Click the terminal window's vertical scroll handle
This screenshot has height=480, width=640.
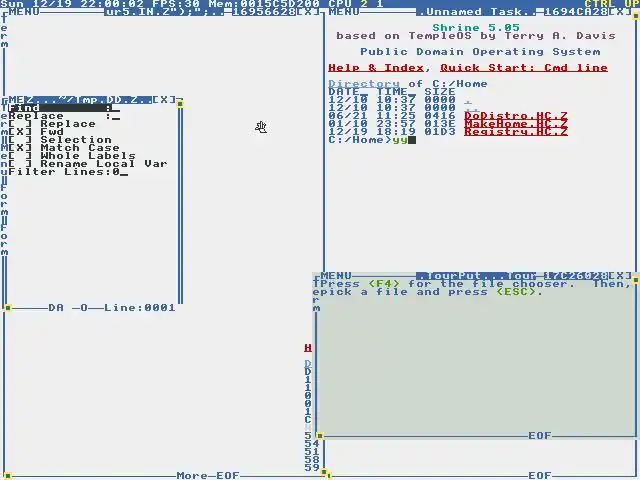click(636, 16)
